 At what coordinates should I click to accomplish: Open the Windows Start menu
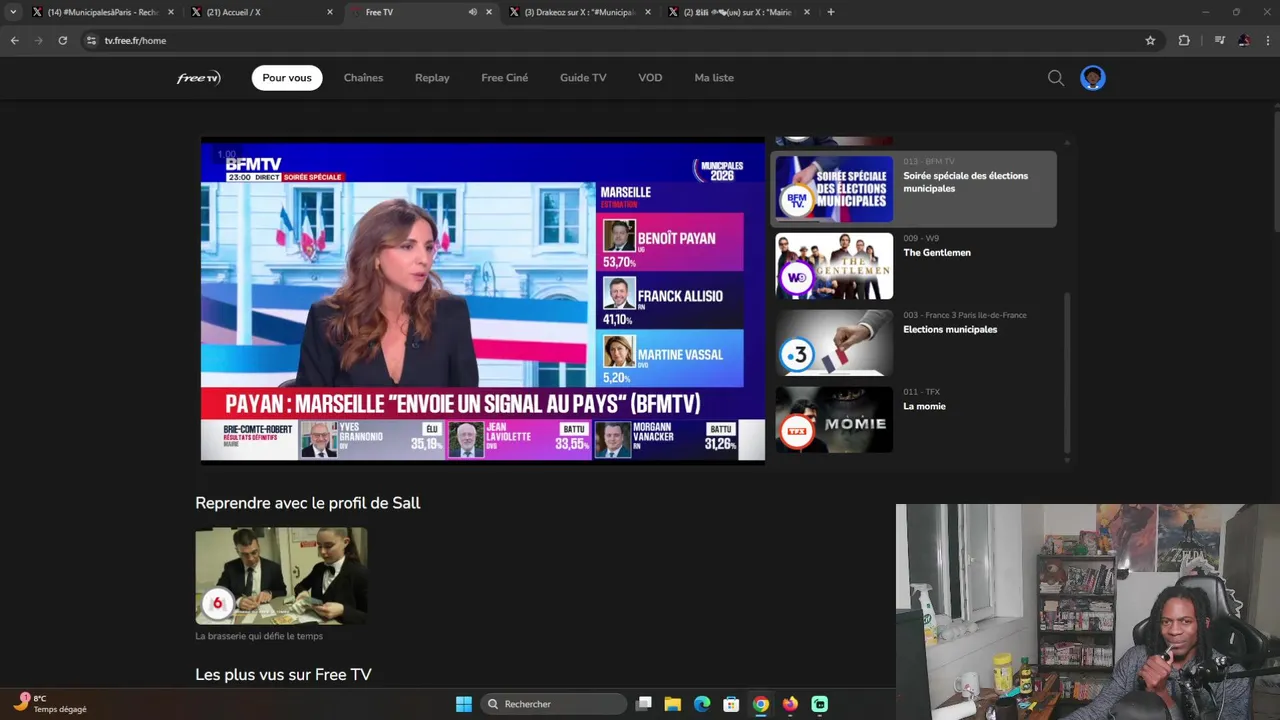(464, 704)
